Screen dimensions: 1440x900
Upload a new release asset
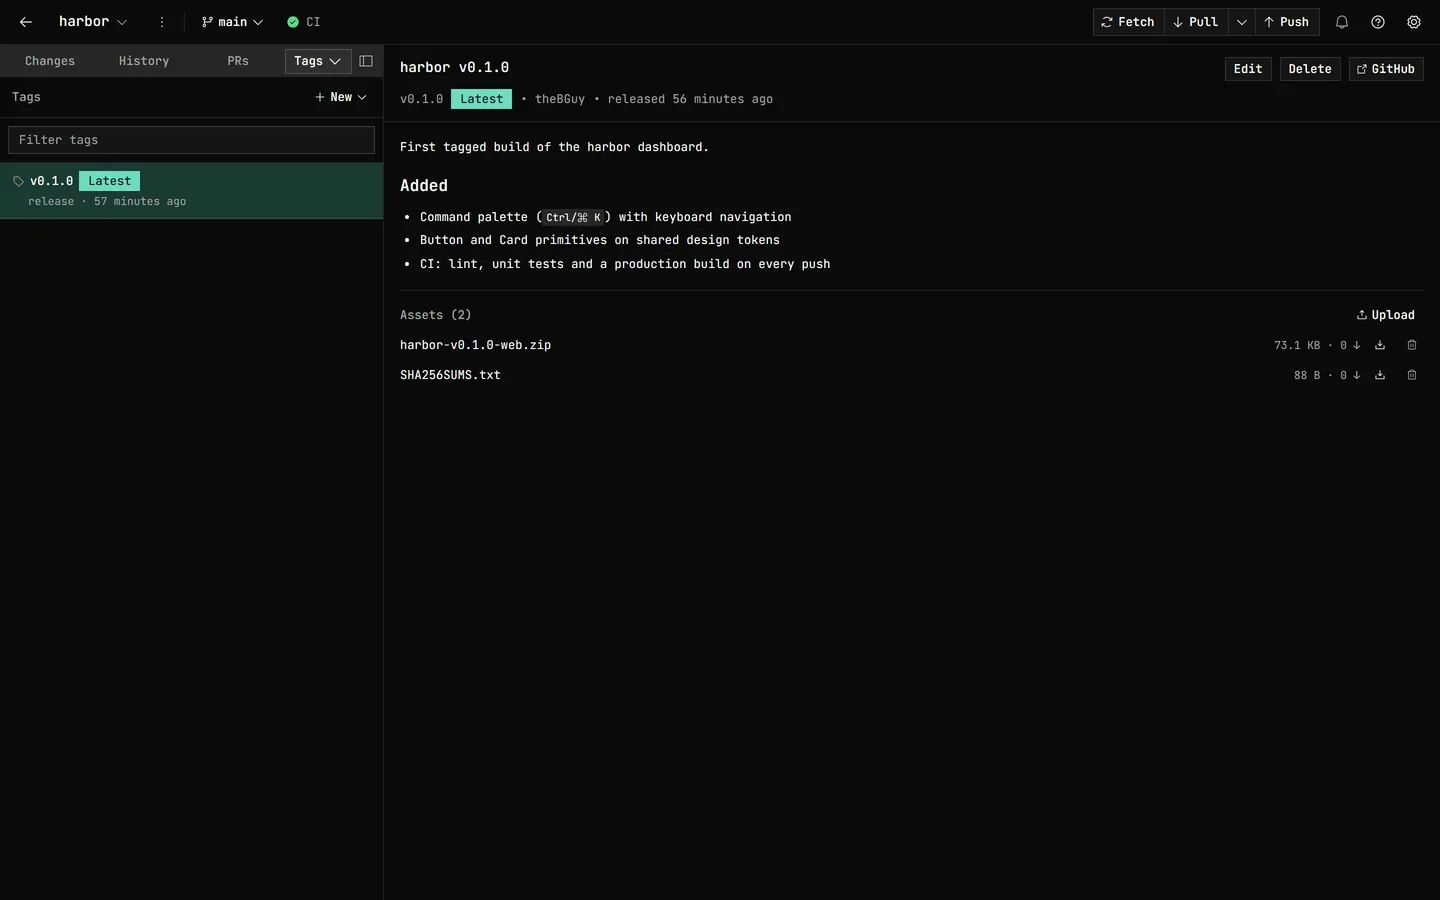[x=1385, y=315]
